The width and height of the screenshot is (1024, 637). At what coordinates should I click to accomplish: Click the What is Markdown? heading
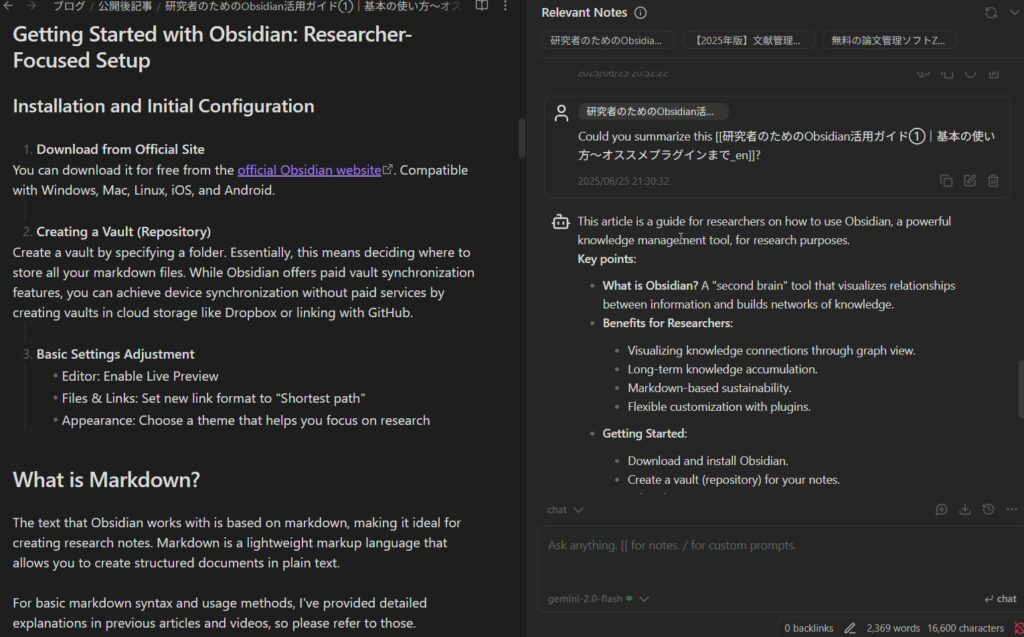[x=106, y=480]
